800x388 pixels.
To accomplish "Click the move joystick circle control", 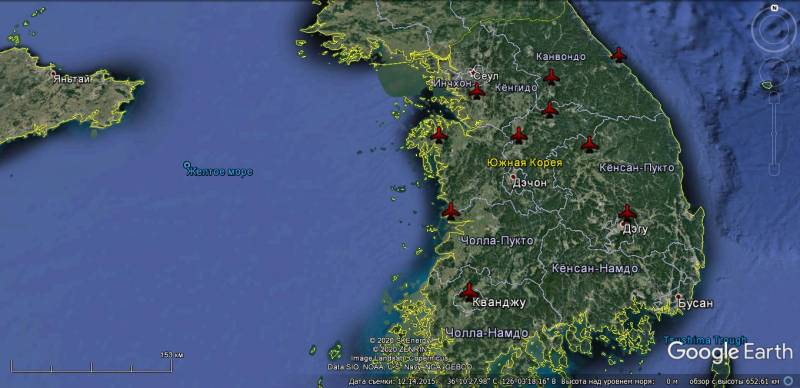I will coord(774,71).
